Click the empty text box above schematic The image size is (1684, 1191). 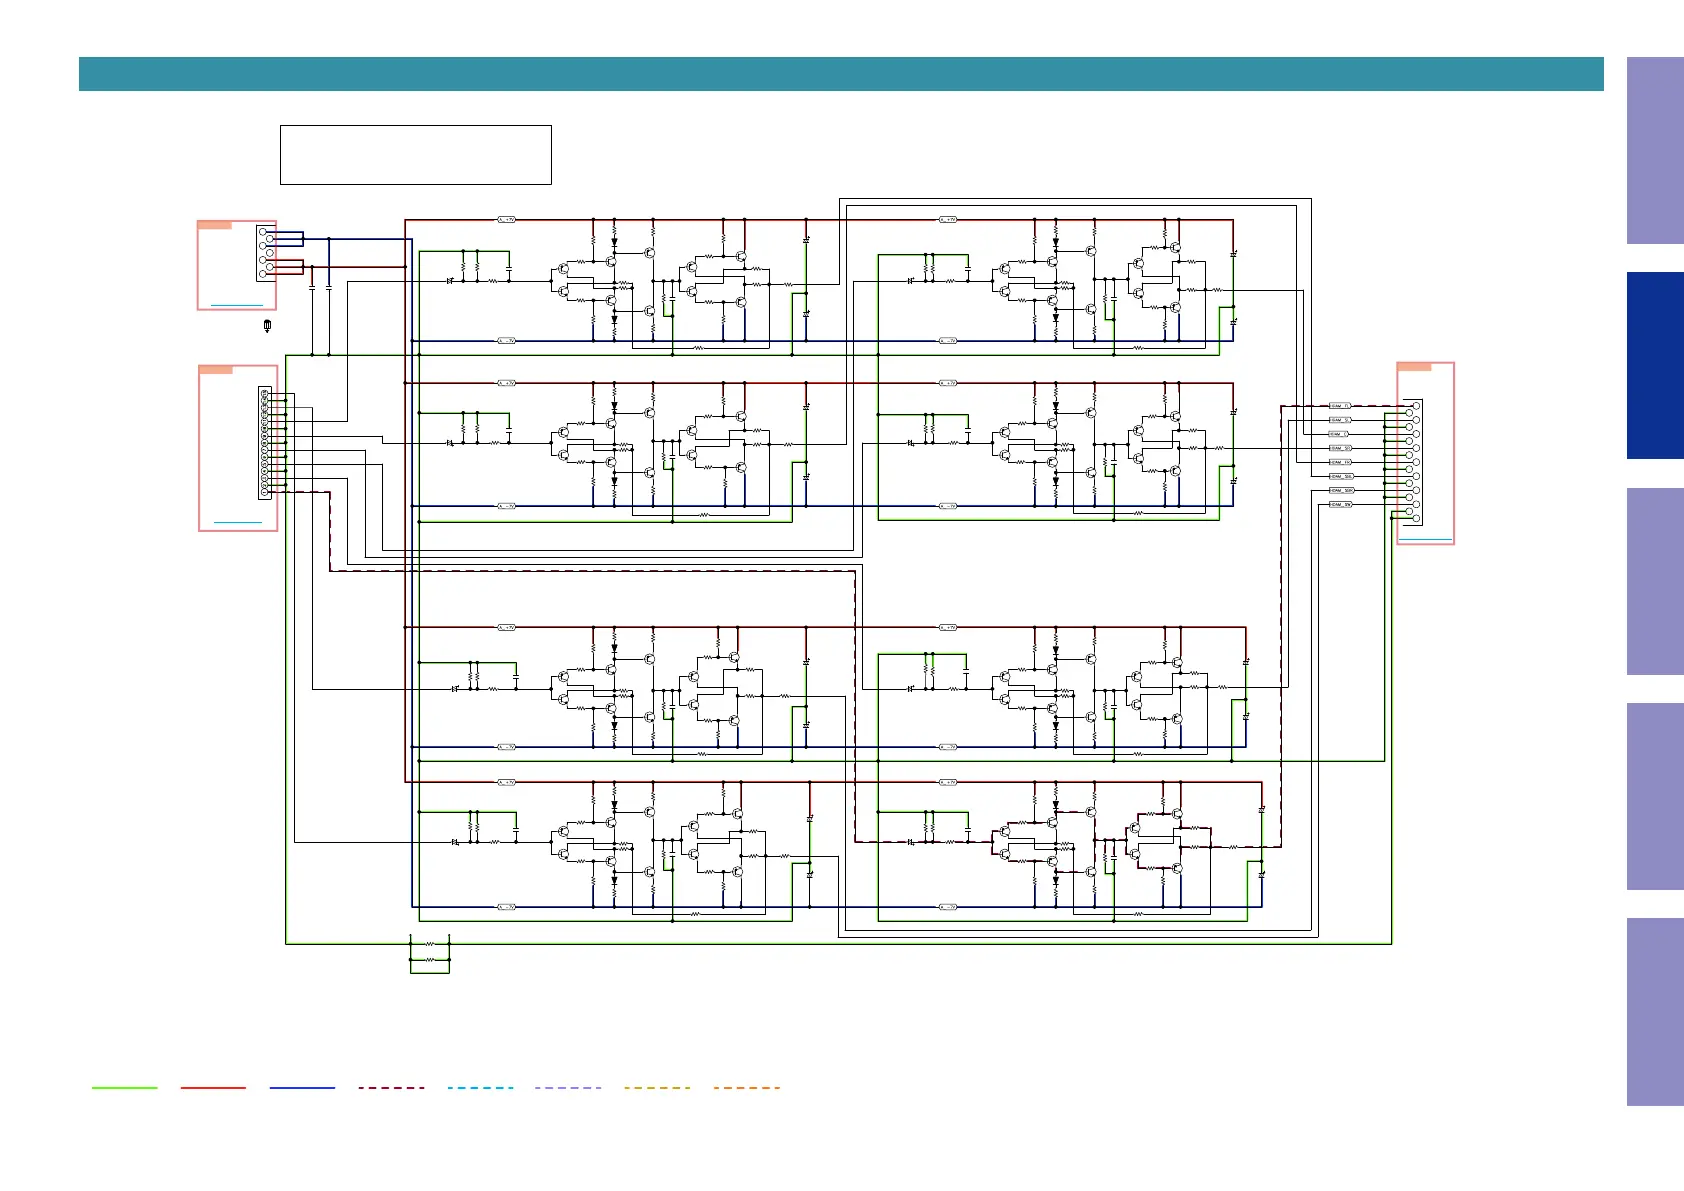(x=415, y=155)
